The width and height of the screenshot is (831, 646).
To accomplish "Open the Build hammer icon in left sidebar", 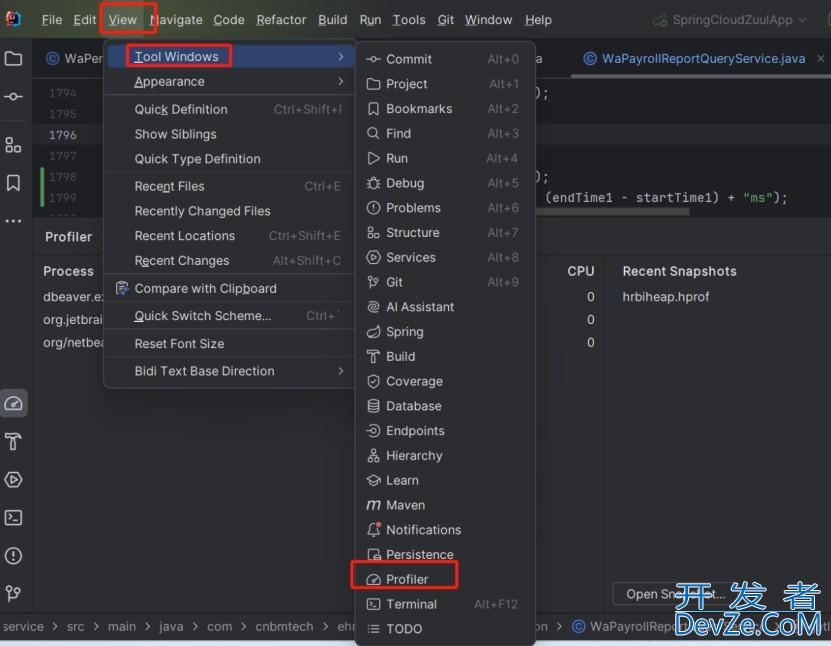I will [13, 441].
